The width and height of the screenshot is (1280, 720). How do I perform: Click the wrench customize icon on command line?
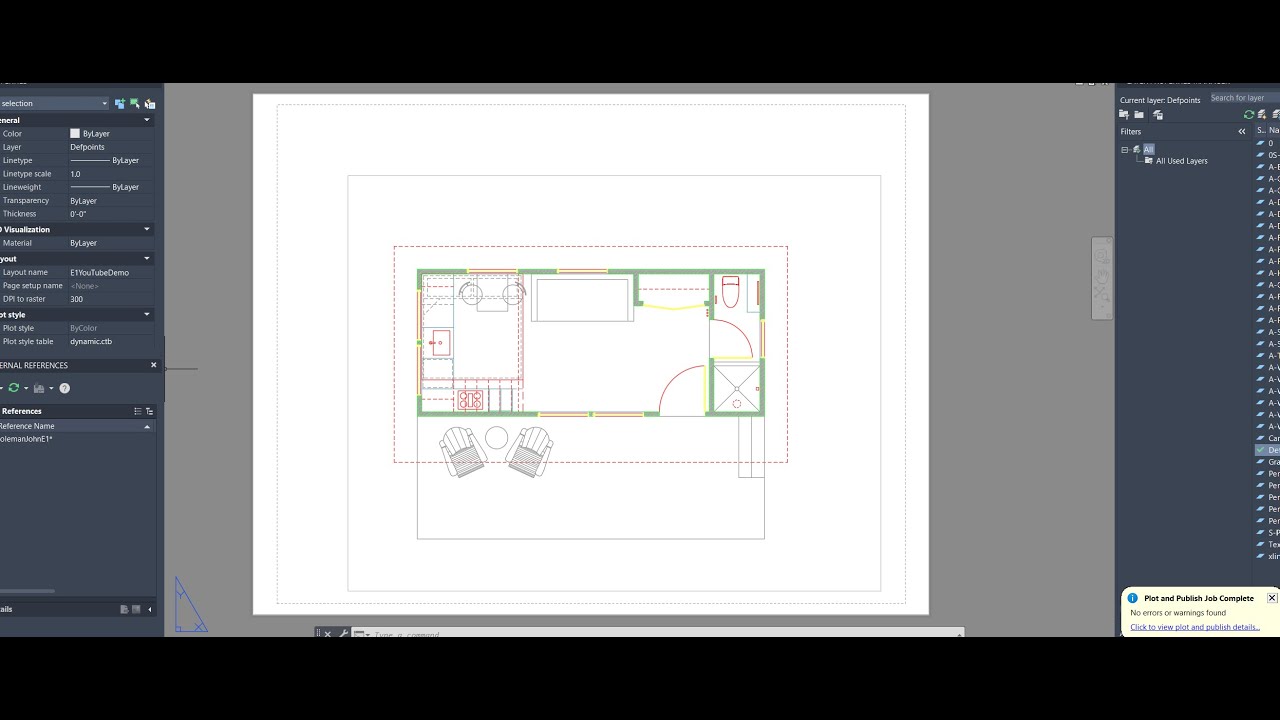tap(344, 633)
